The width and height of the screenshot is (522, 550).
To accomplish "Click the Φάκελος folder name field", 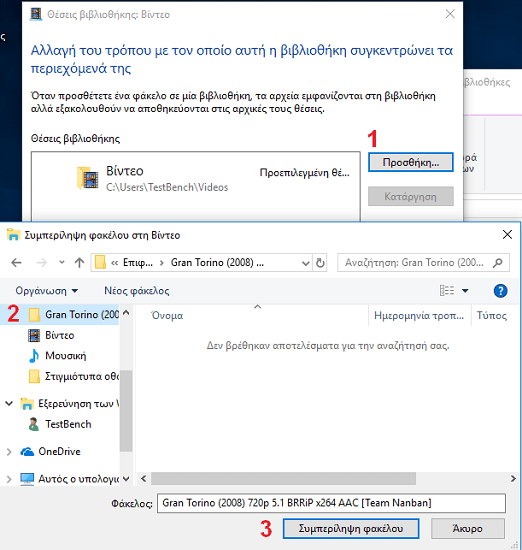I will [331, 503].
